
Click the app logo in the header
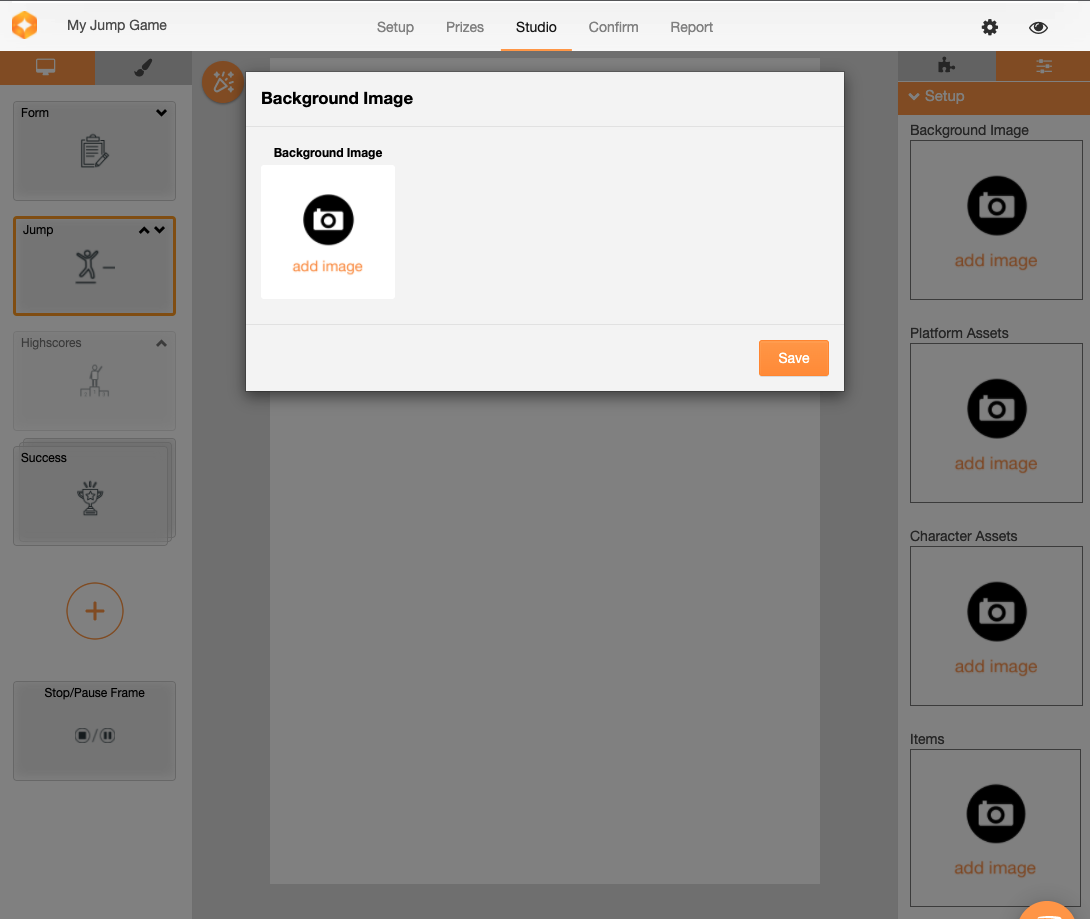click(25, 26)
